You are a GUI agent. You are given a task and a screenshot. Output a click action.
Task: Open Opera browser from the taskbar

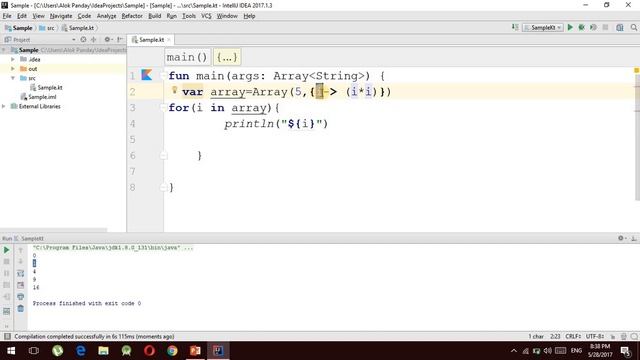tap(149, 351)
